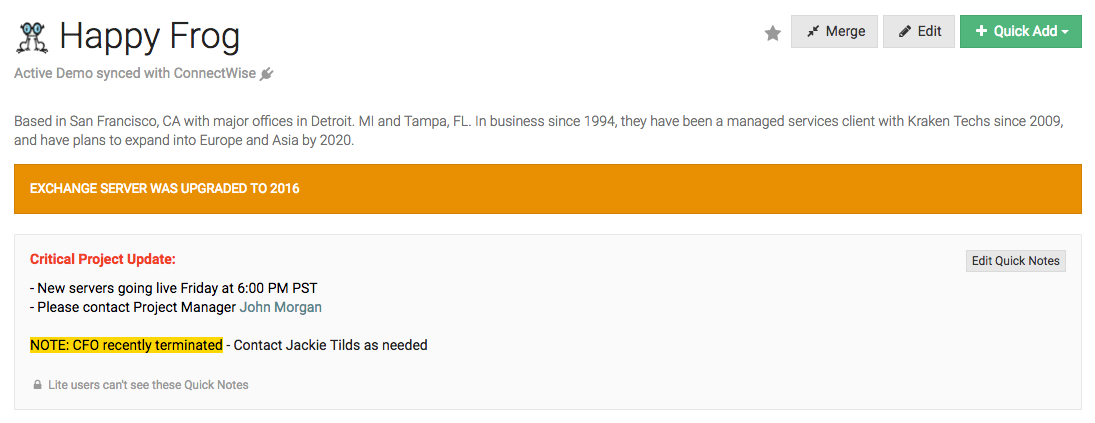Click the ConnectWise plug sync icon
Screen dimensions: 1095x423
pyautogui.click(x=266, y=73)
